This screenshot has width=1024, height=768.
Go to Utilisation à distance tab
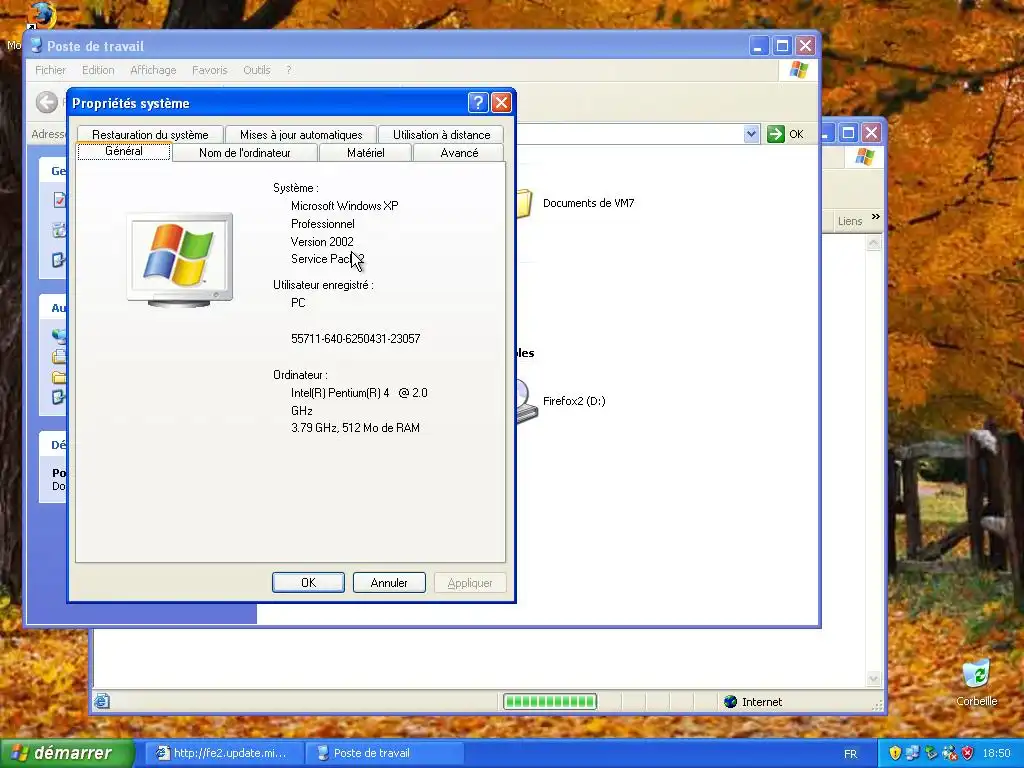441,135
